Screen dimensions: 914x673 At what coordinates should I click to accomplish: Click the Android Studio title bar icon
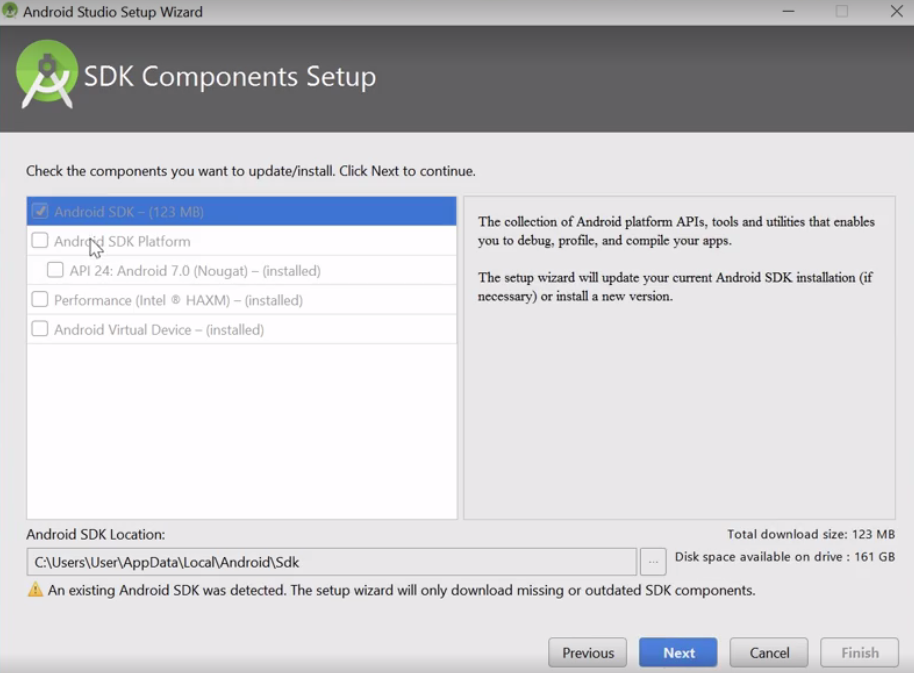click(10, 11)
